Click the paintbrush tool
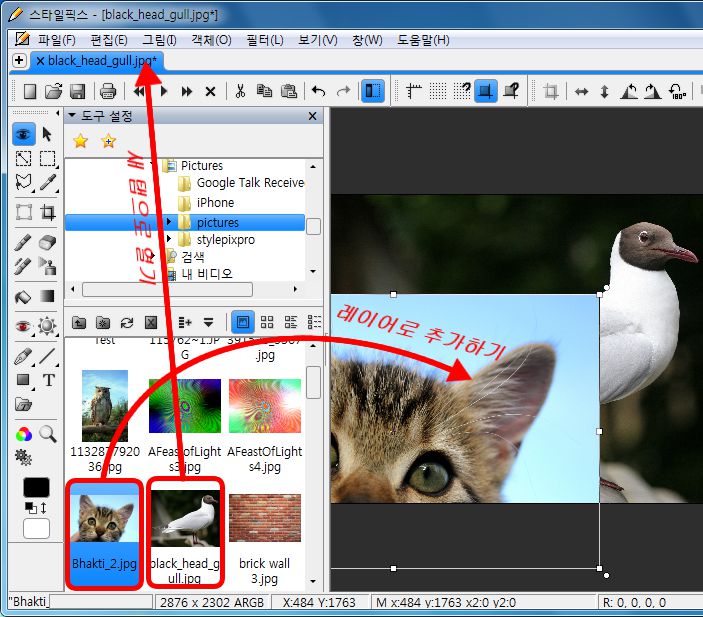Image resolution: width=703 pixels, height=617 pixels. (x=23, y=242)
